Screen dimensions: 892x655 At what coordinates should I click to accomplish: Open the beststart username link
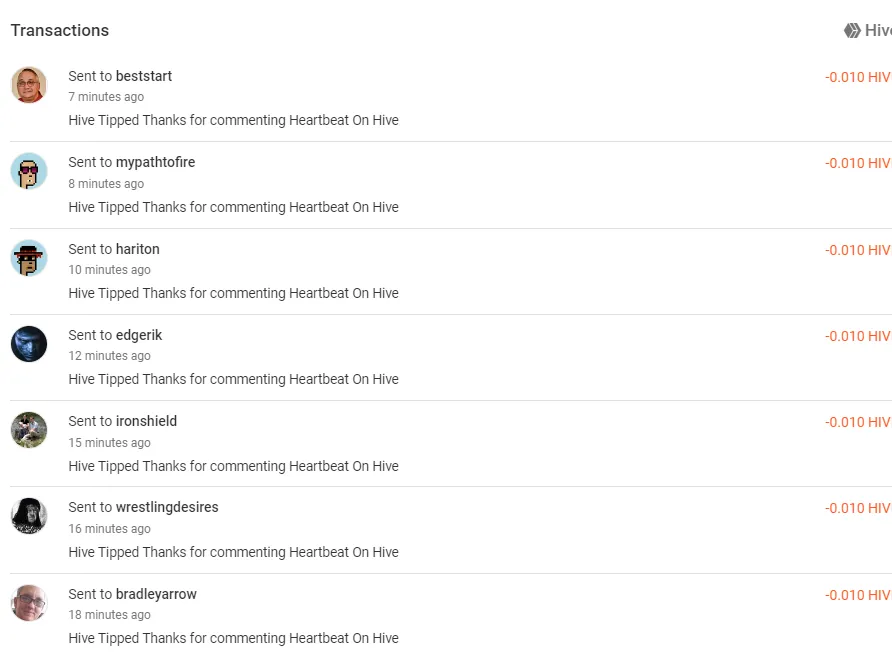click(144, 76)
